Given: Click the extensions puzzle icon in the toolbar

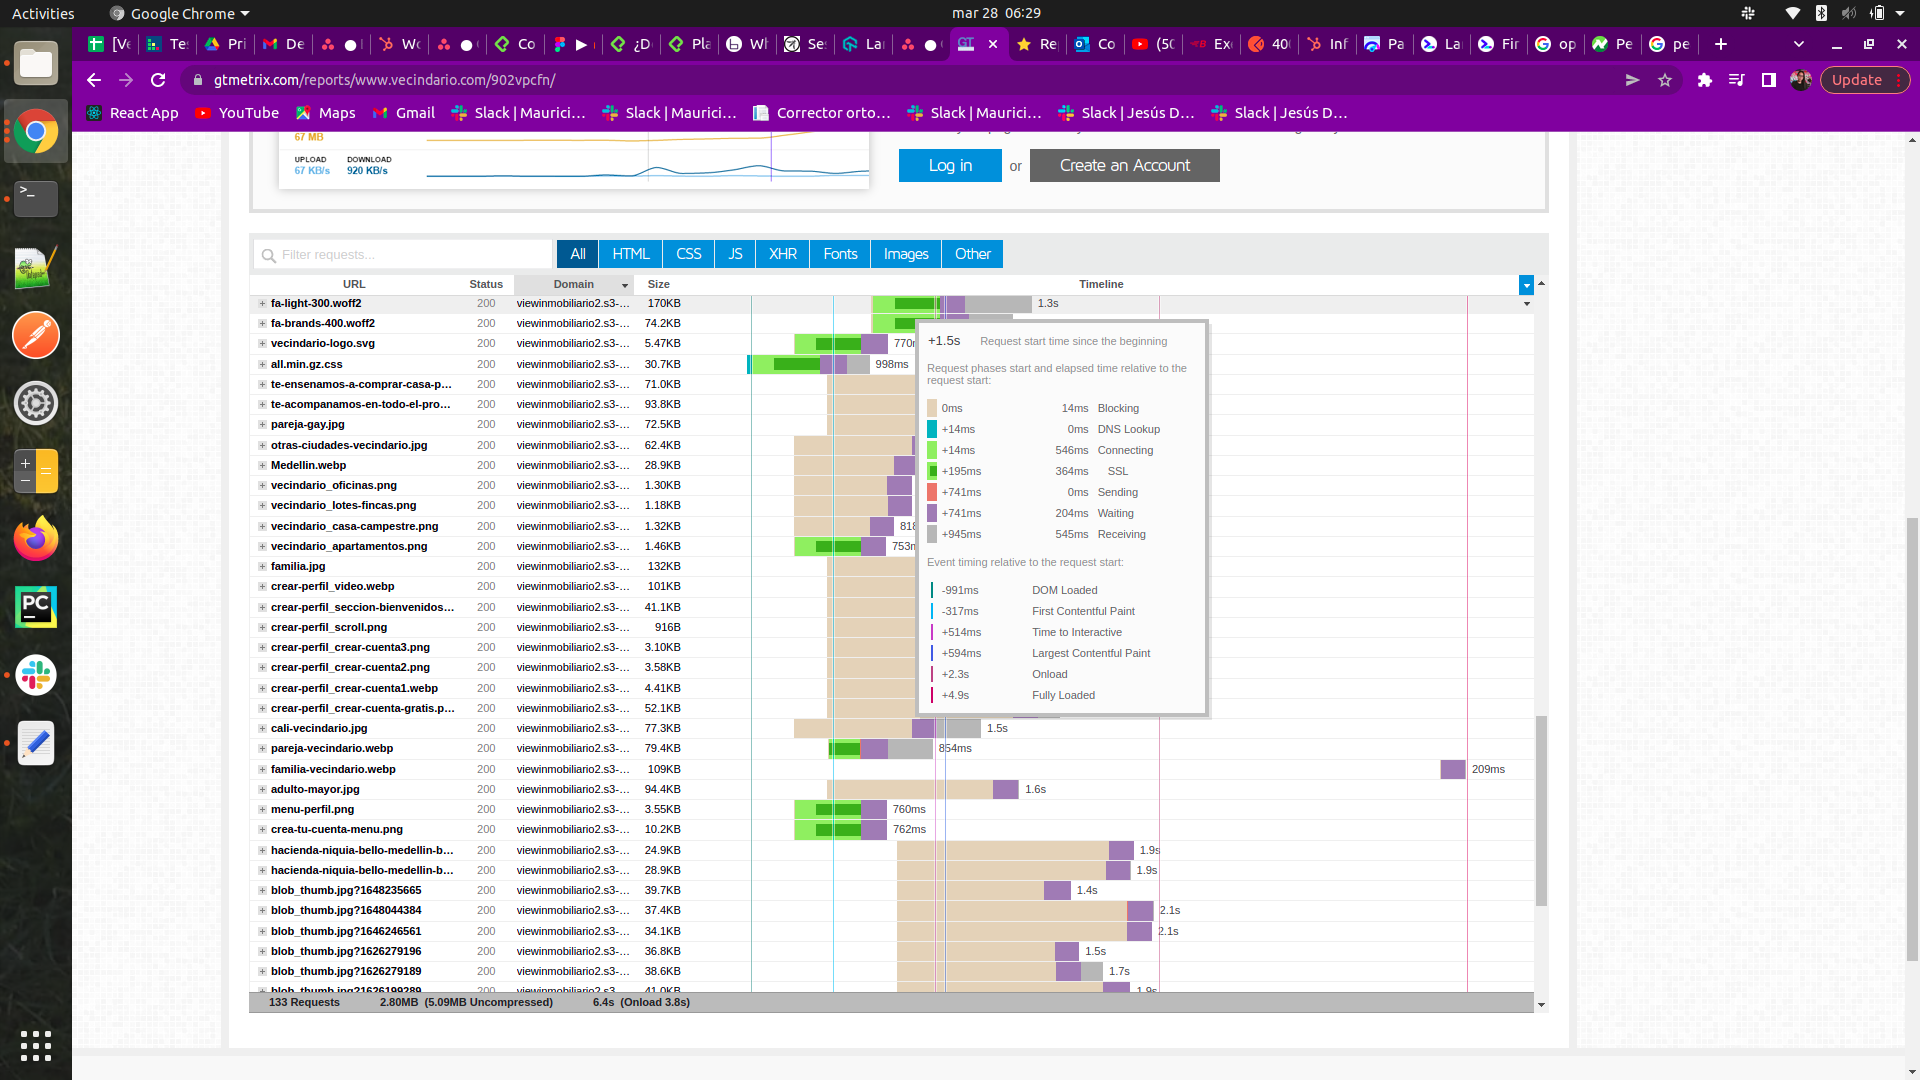Looking at the screenshot, I should click(x=1705, y=80).
